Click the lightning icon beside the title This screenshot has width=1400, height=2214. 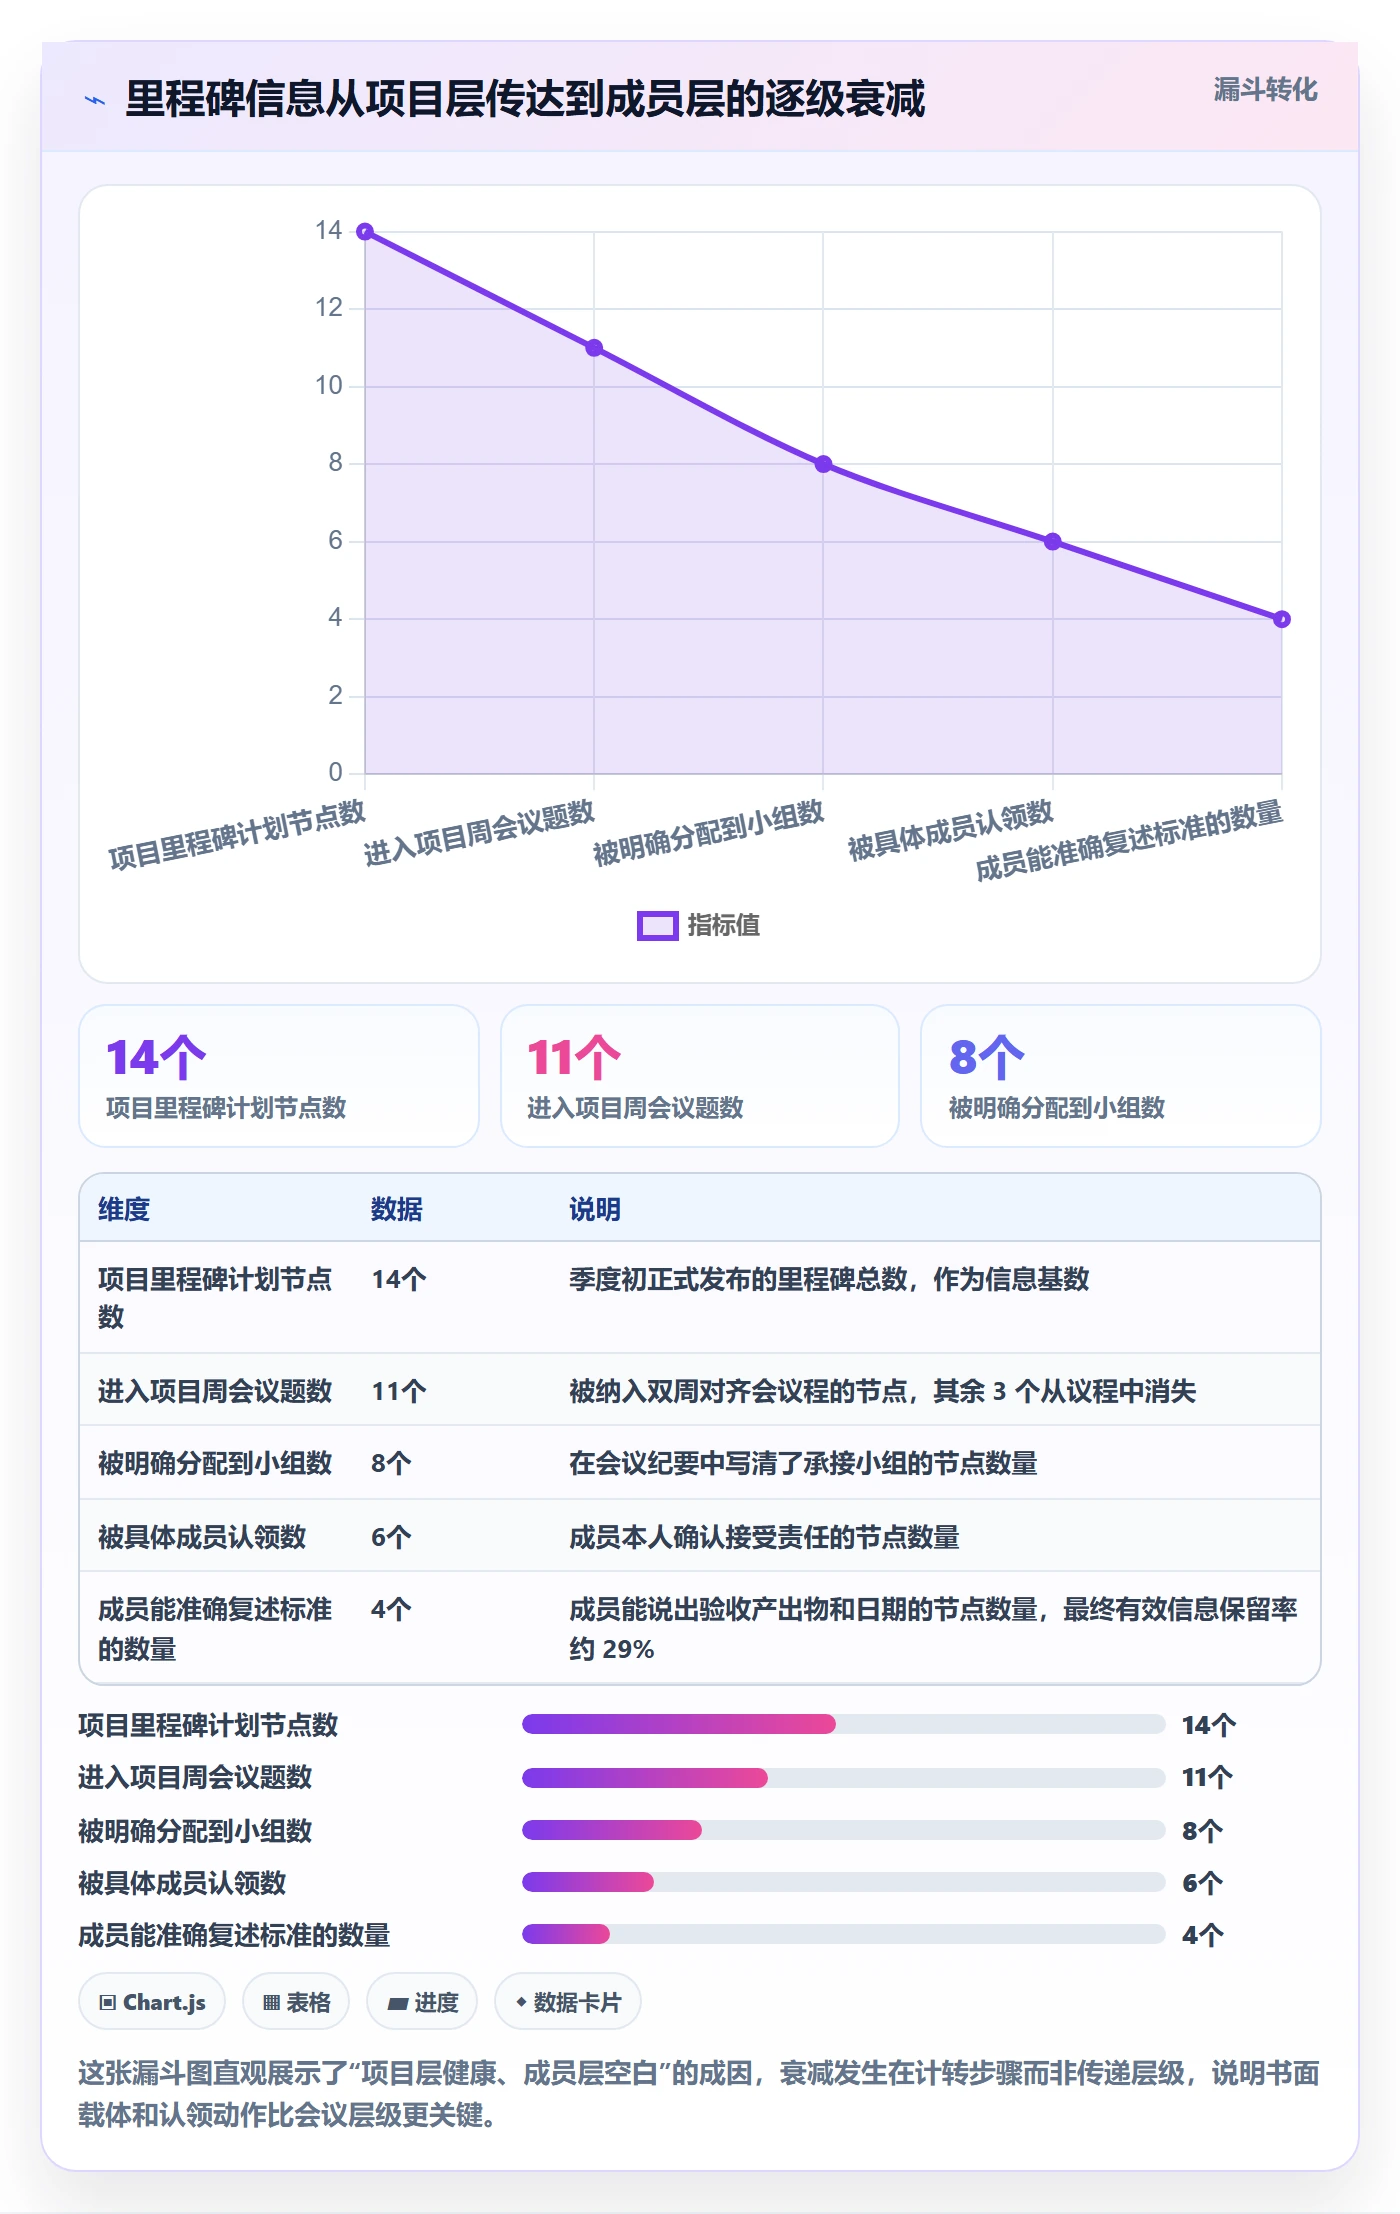pyautogui.click(x=95, y=99)
